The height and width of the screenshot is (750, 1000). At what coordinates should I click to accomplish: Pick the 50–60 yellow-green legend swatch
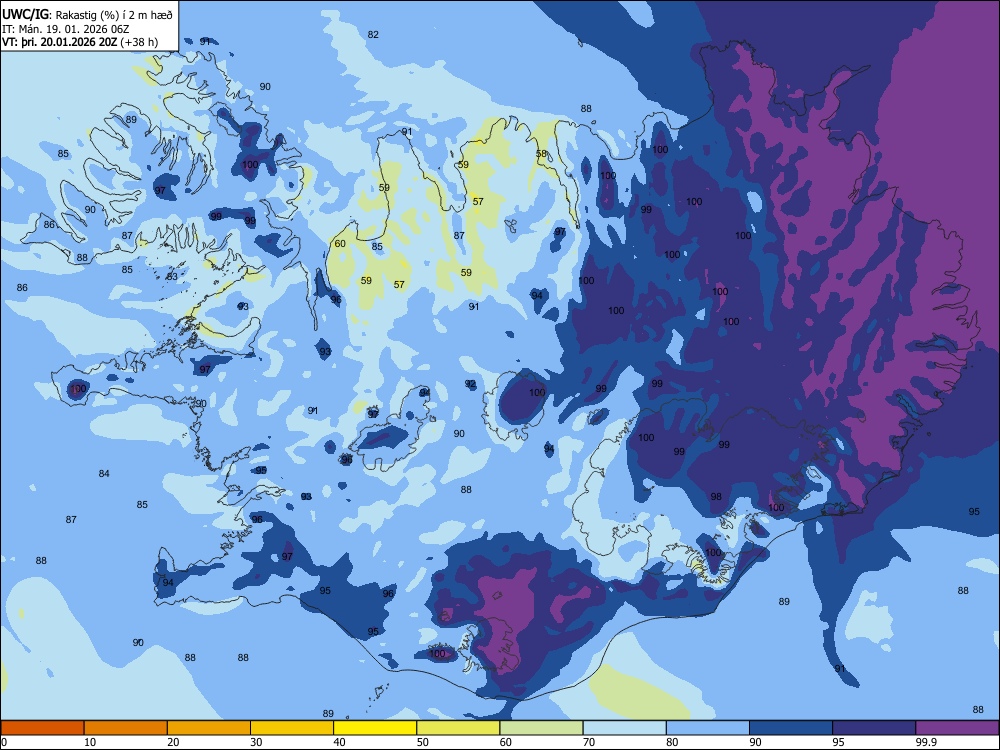[x=458, y=728]
